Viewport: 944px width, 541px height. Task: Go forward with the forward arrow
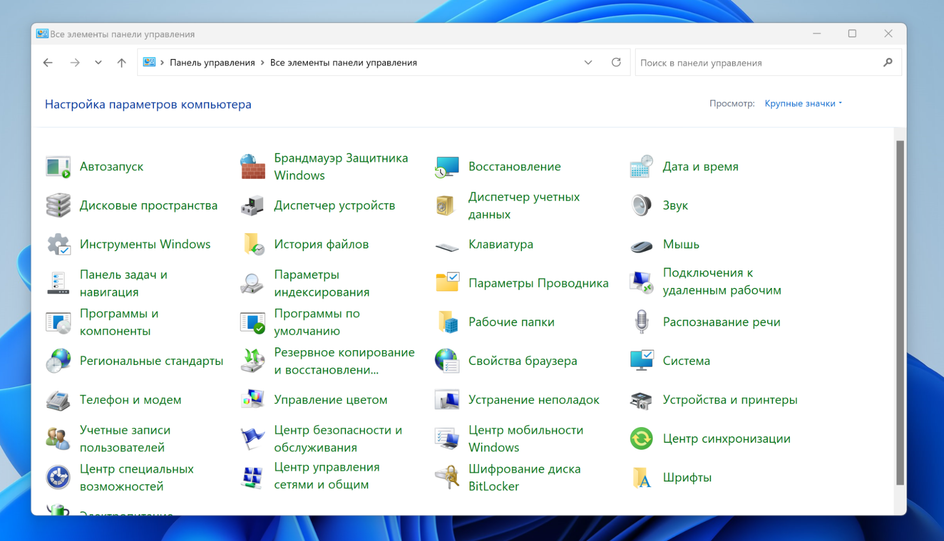(x=75, y=63)
